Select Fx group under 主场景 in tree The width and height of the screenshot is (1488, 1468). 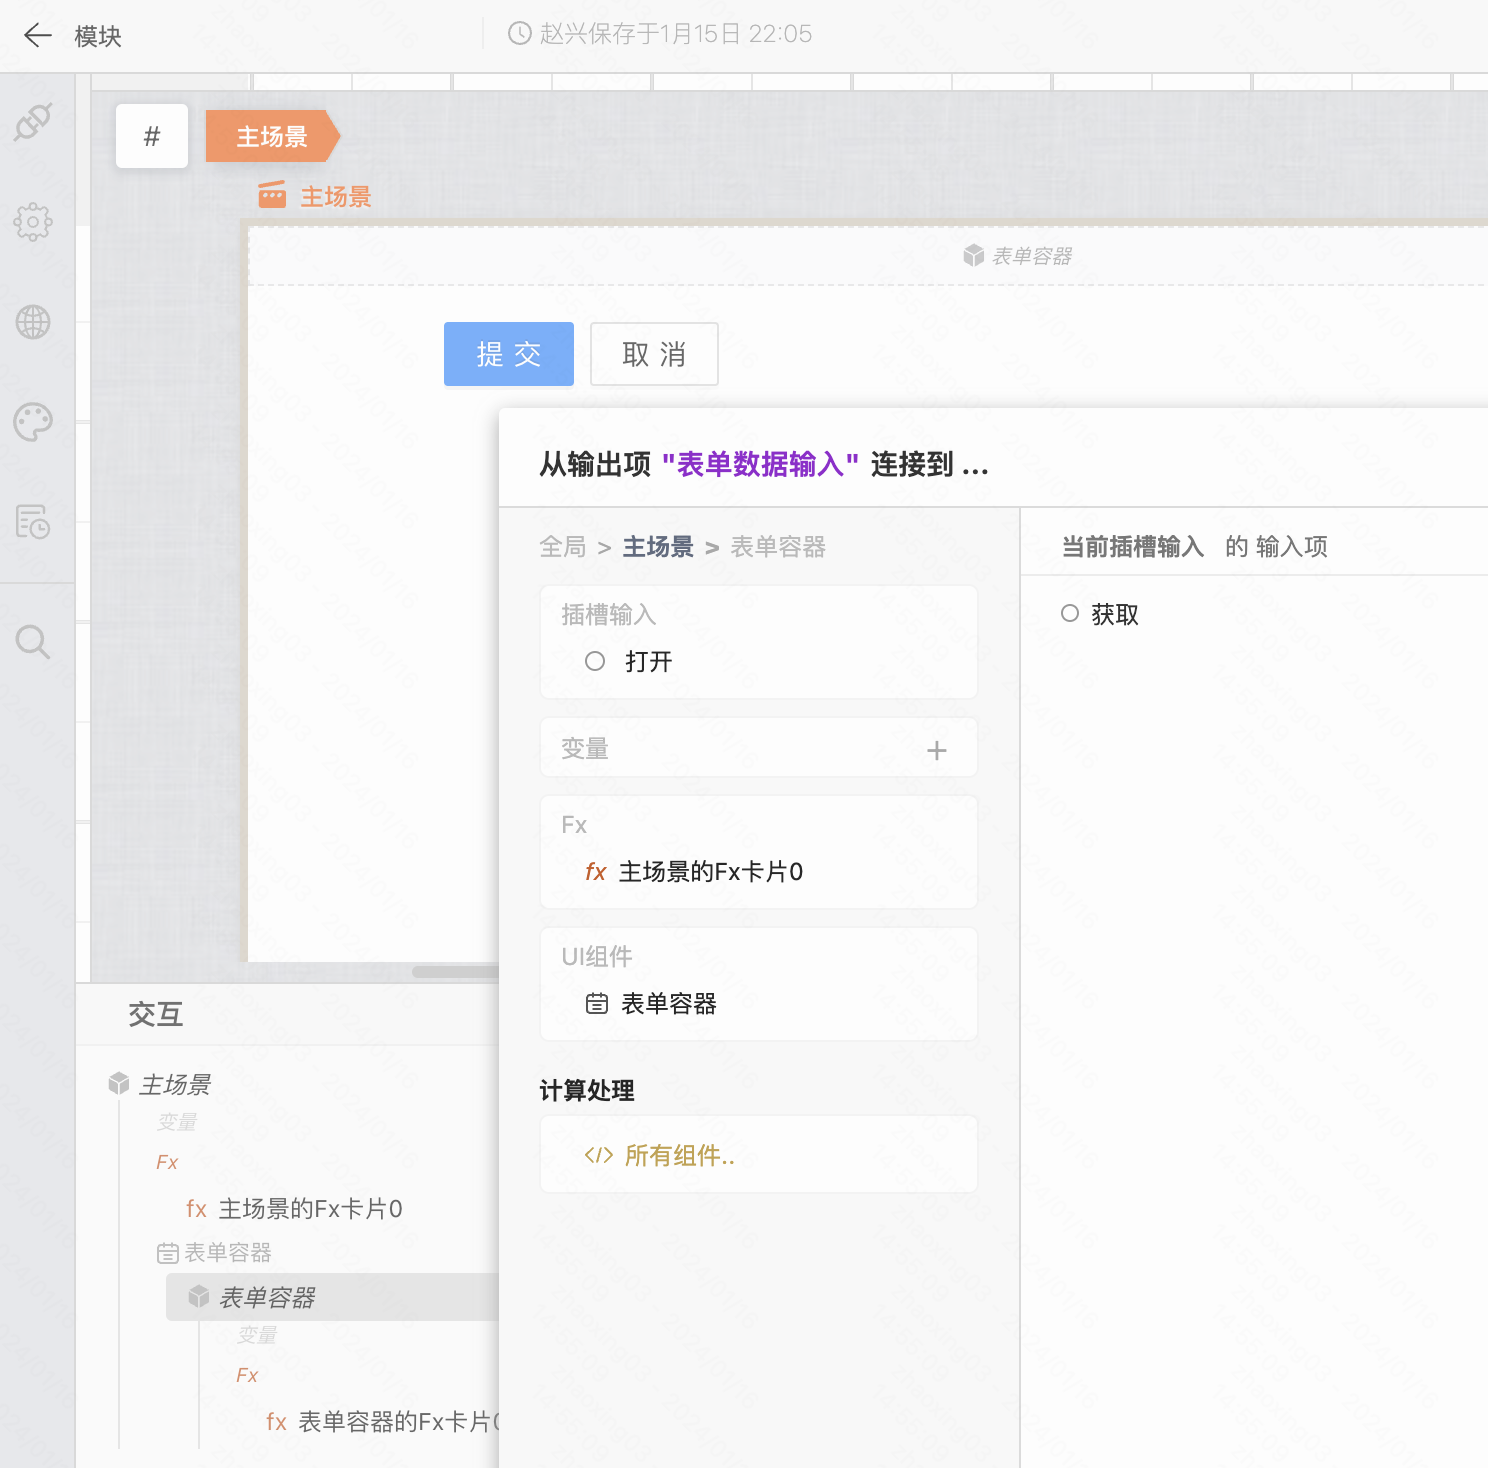[x=167, y=1162]
